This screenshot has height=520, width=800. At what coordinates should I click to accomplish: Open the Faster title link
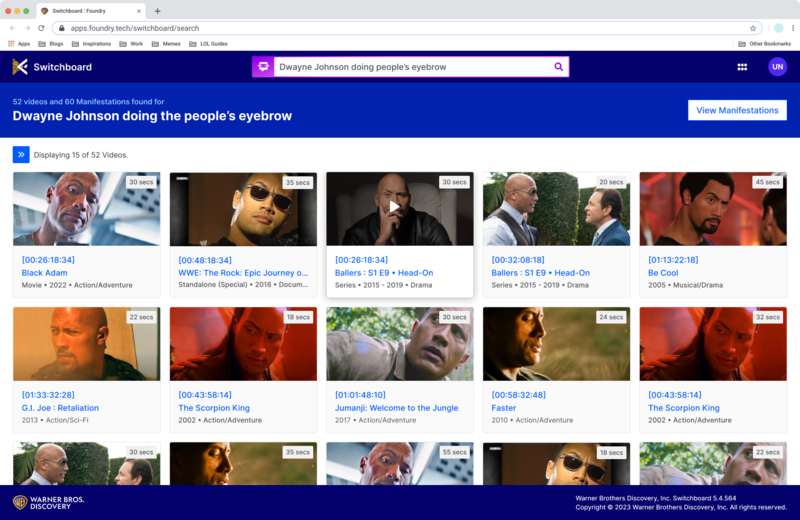(504, 408)
